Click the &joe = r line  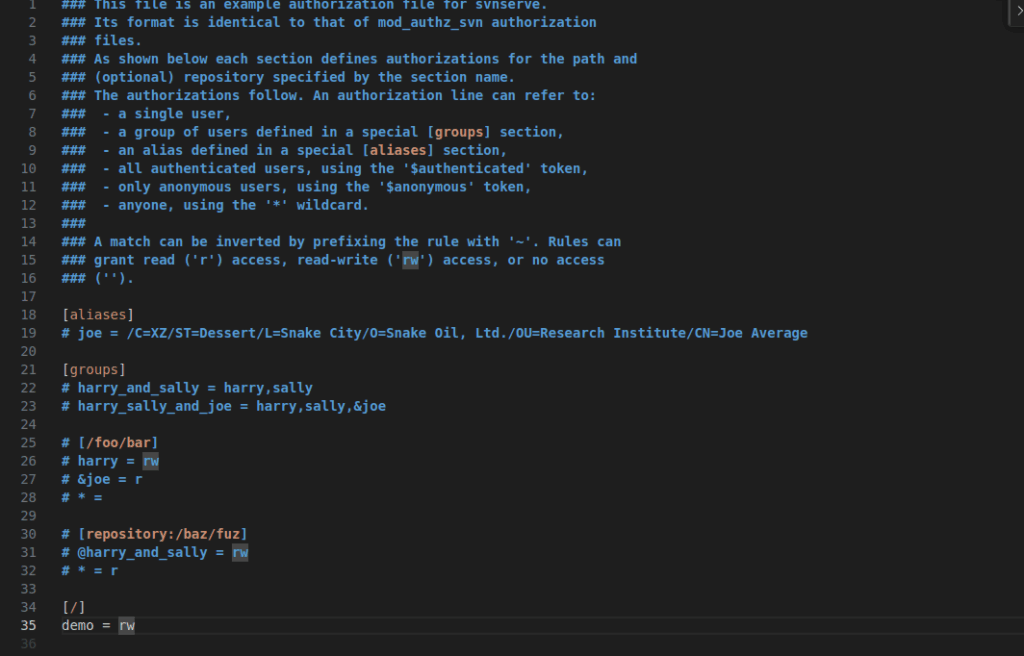coord(110,479)
